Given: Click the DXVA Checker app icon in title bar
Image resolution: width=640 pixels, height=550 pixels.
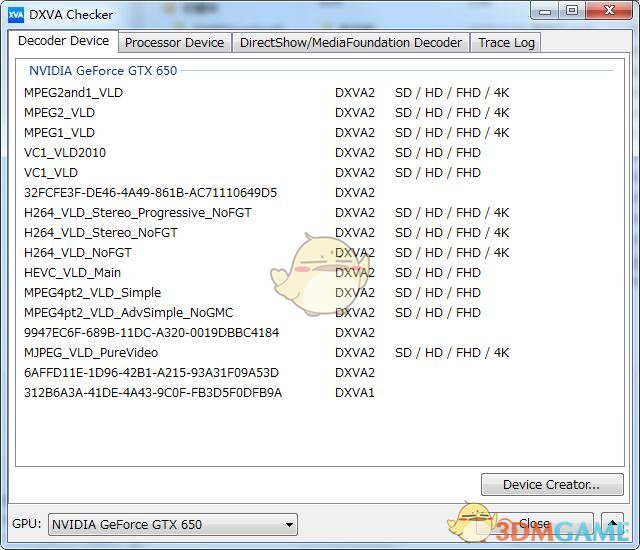Looking at the screenshot, I should pos(16,15).
